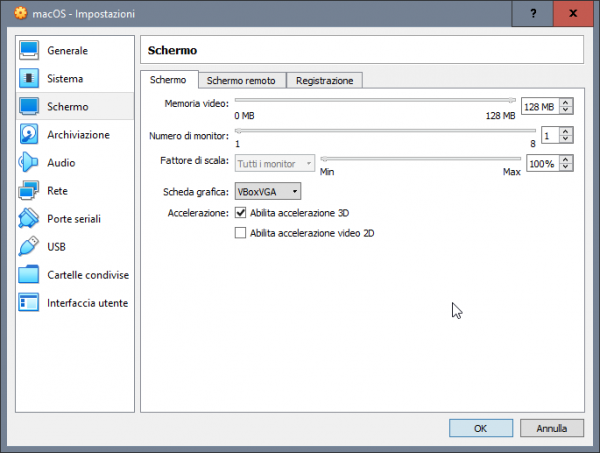Click the Cartelle condivise folder icon

[x=29, y=274]
